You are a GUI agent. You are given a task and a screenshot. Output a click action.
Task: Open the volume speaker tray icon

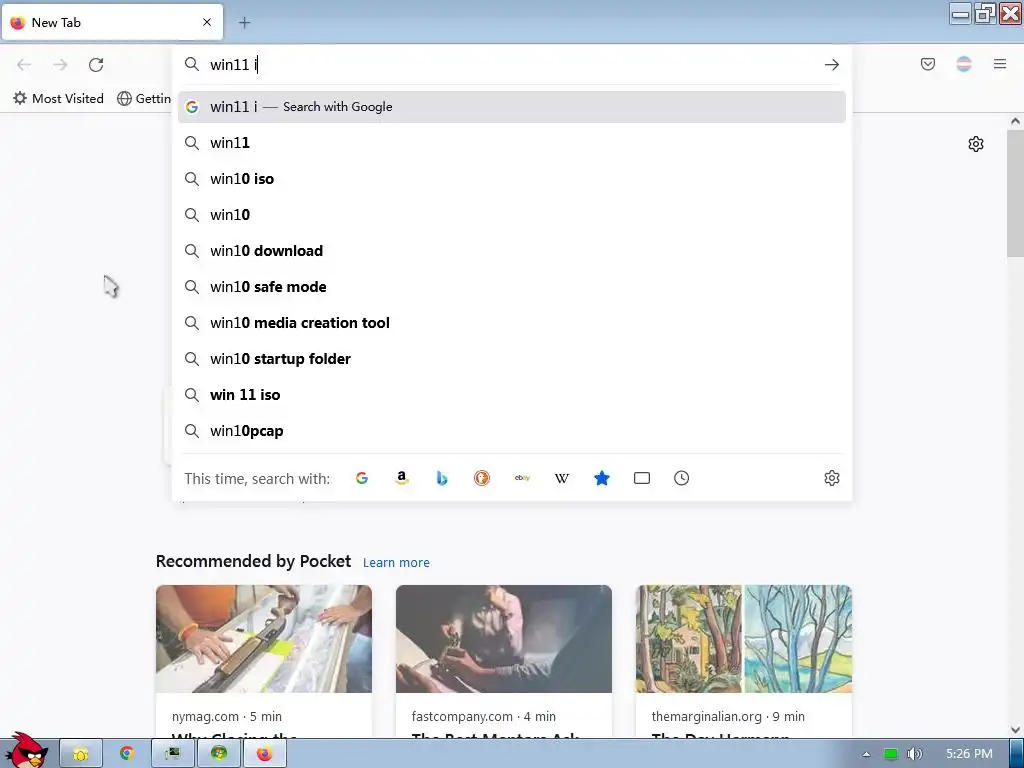click(x=914, y=754)
